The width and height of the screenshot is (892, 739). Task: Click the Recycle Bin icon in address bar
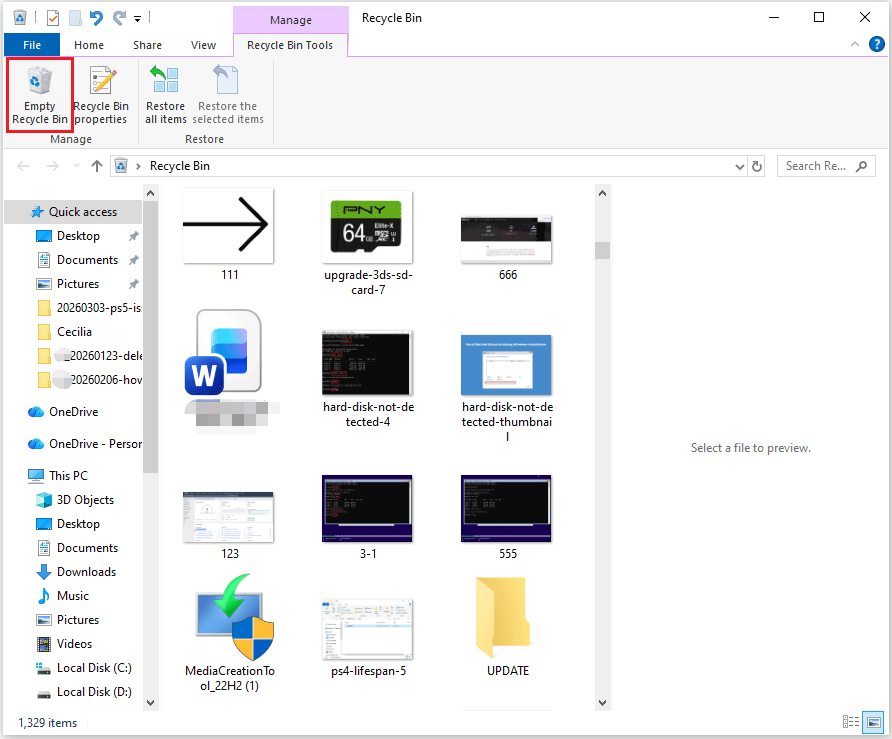click(x=122, y=166)
